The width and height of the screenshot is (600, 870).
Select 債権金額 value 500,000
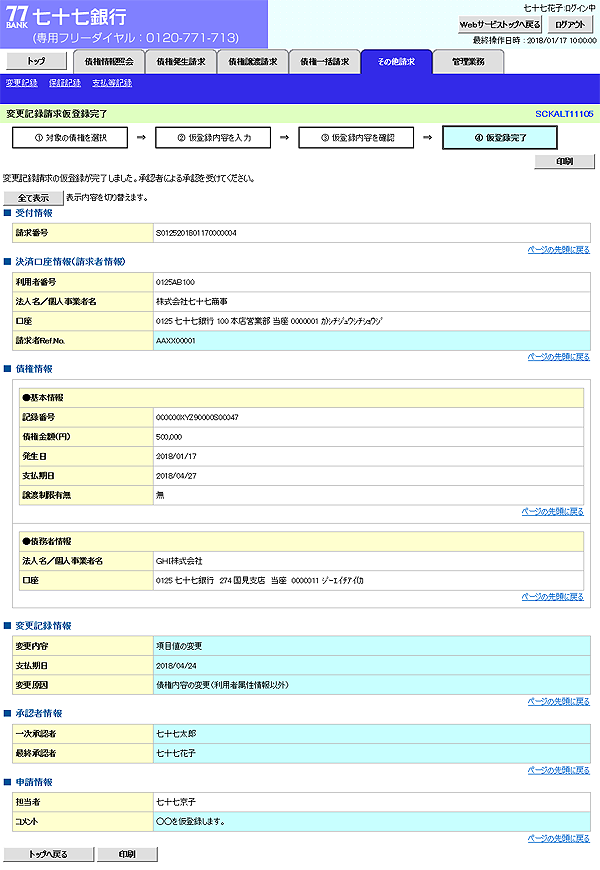point(169,437)
